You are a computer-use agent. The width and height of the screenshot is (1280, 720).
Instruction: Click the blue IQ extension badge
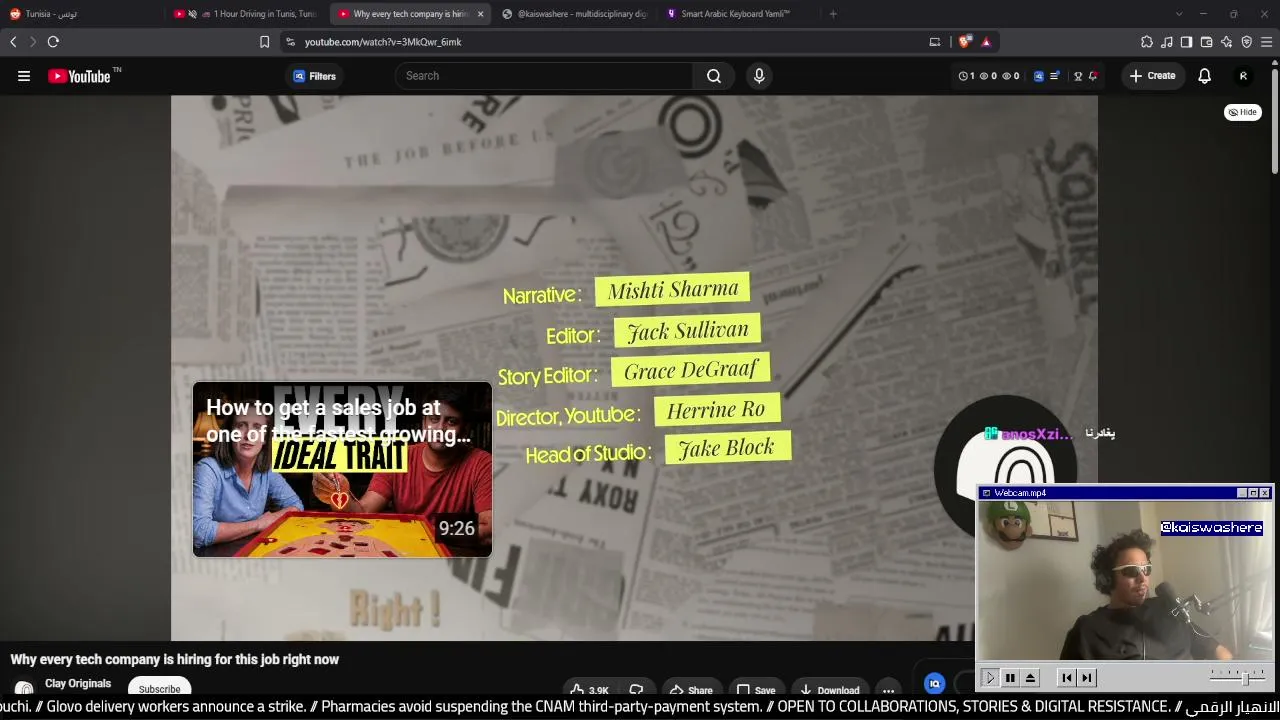[x=934, y=684]
